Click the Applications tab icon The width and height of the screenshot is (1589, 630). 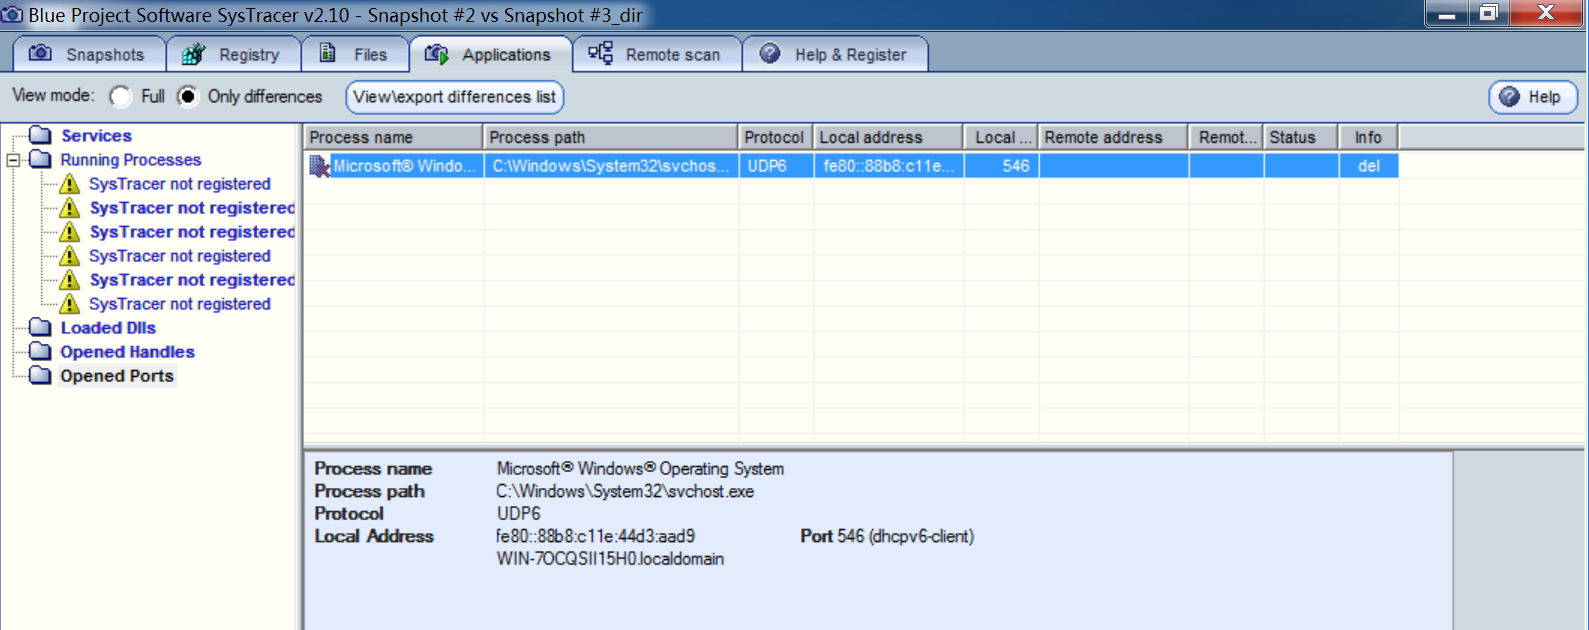point(436,54)
